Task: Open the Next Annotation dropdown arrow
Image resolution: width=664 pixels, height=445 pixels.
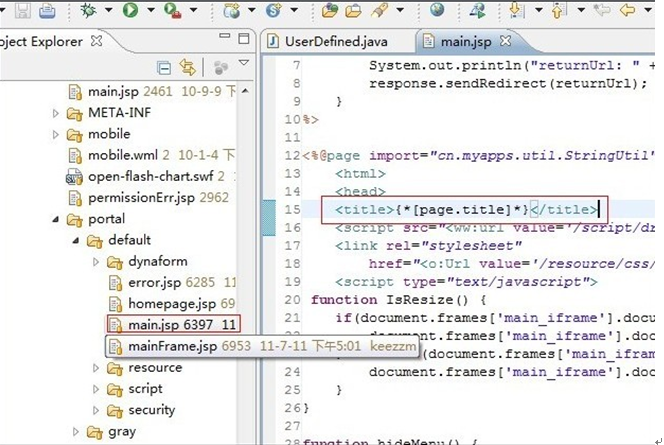Action: click(539, 10)
